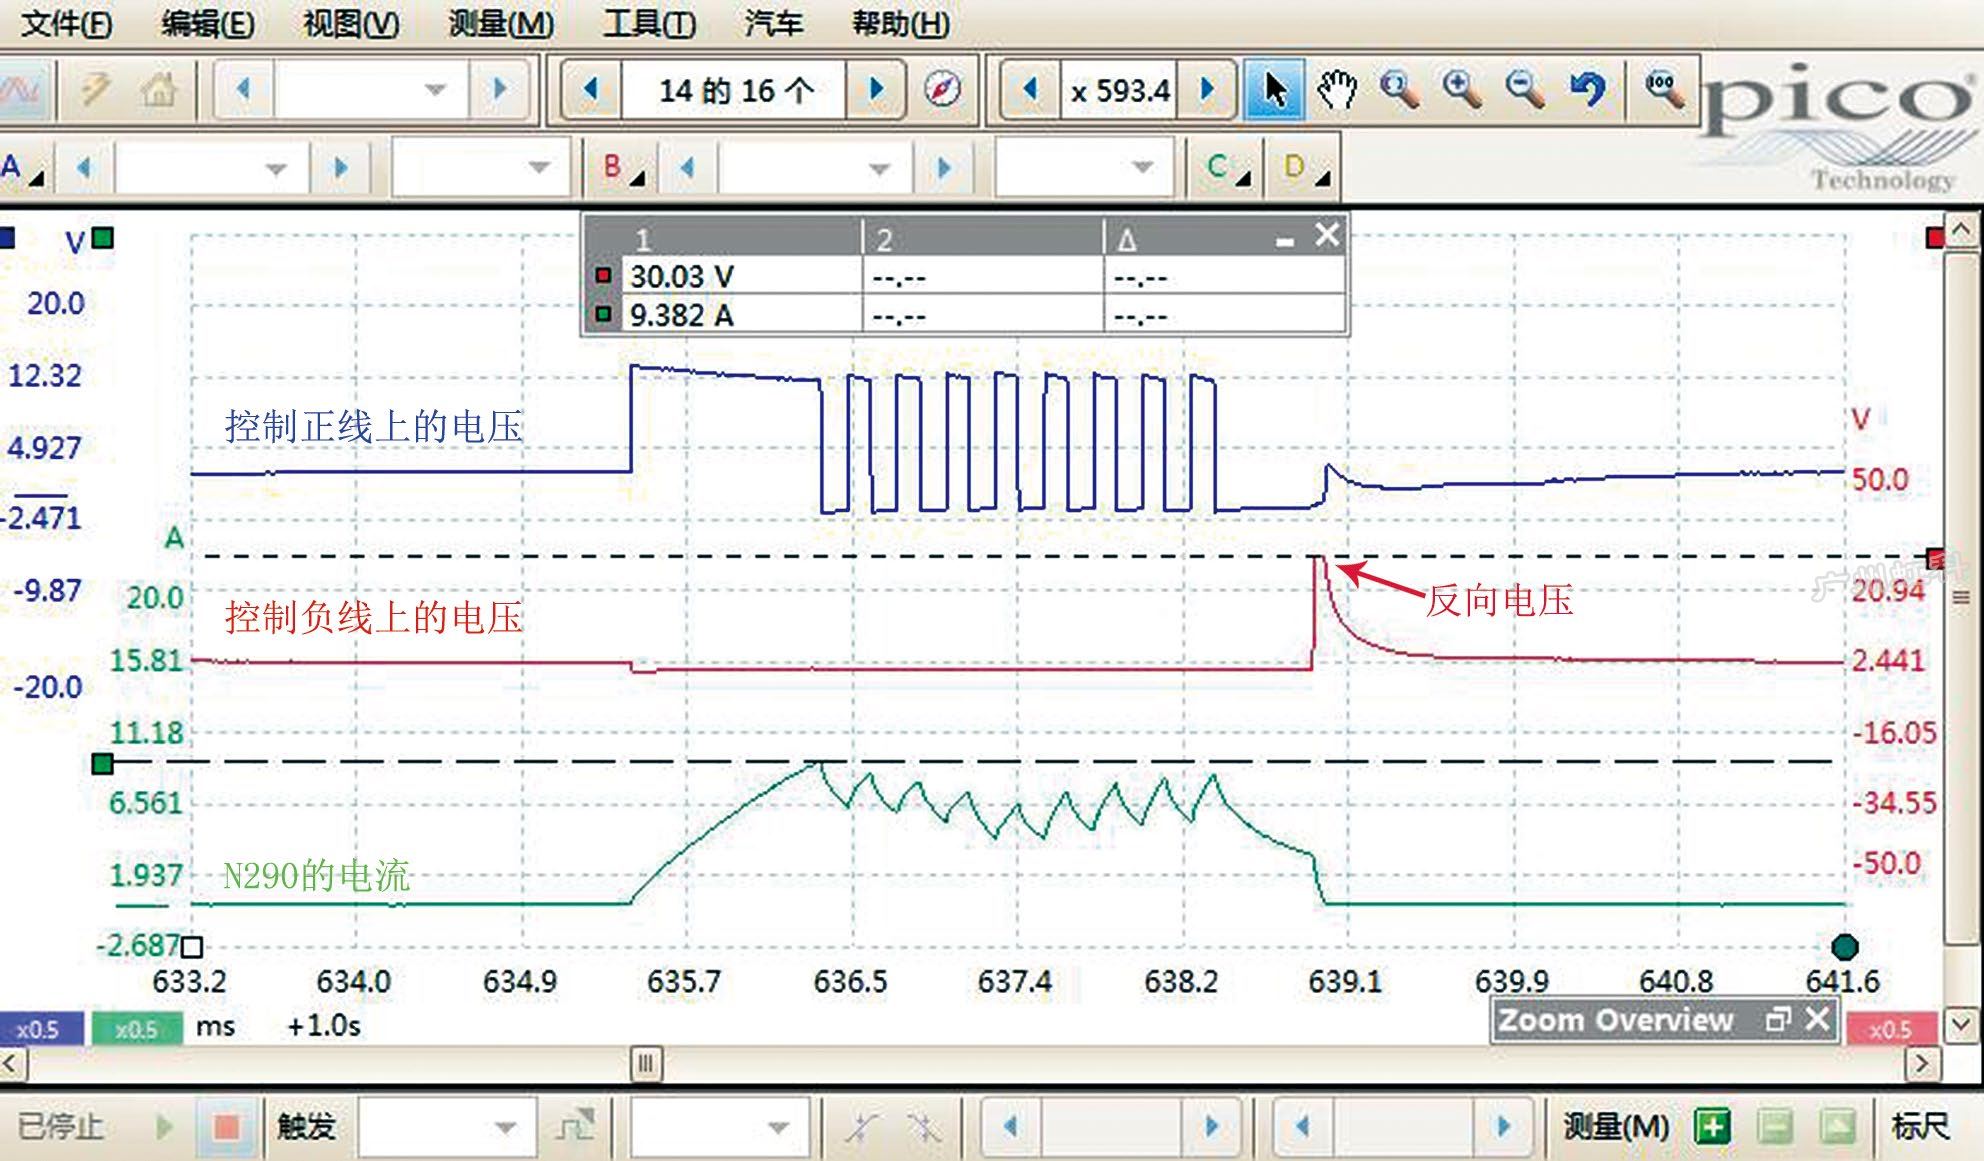The width and height of the screenshot is (1984, 1161).
Task: Activate the hand pan tool
Action: click(1336, 90)
